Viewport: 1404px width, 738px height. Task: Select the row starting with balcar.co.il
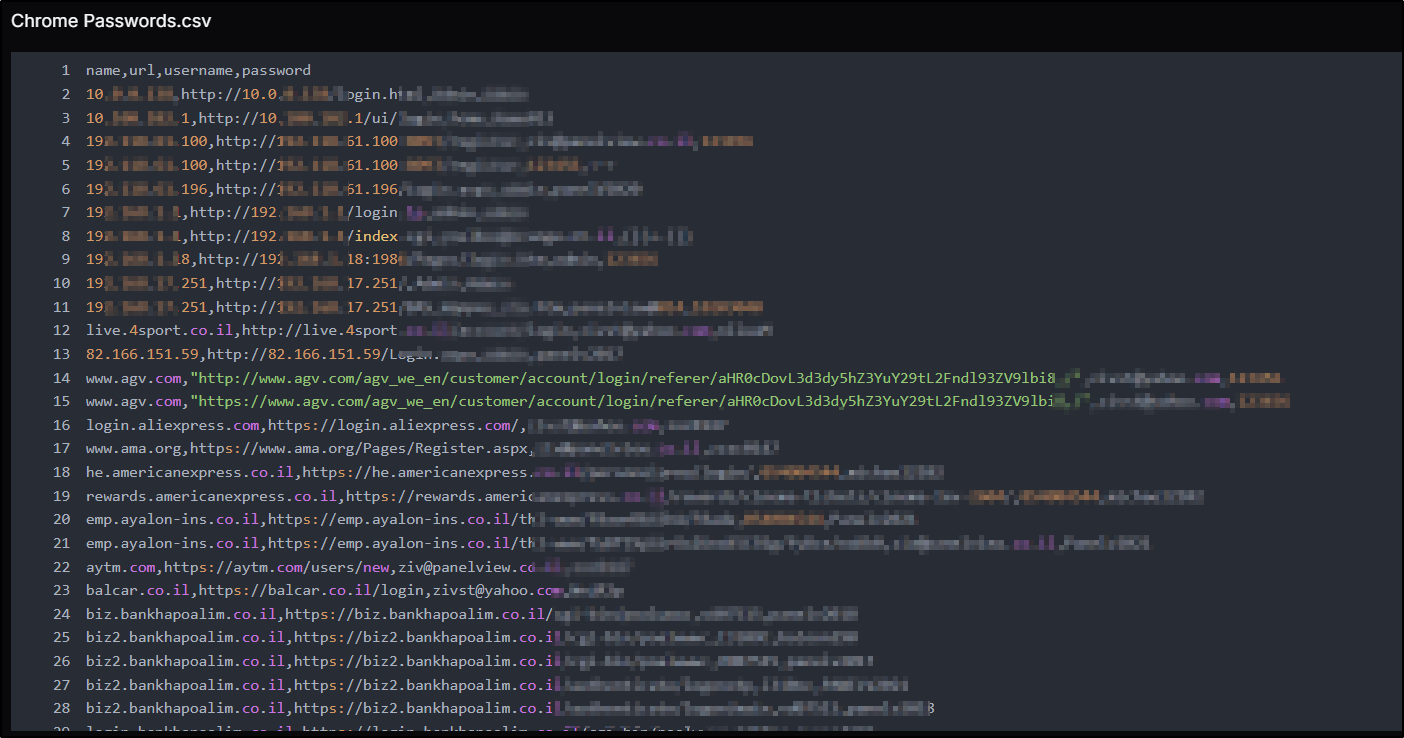[x=355, y=590]
